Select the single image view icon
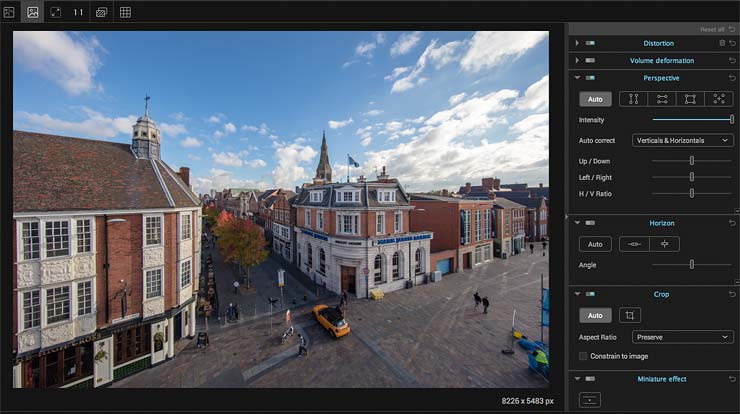Viewport: 740px width, 414px height. [33, 12]
